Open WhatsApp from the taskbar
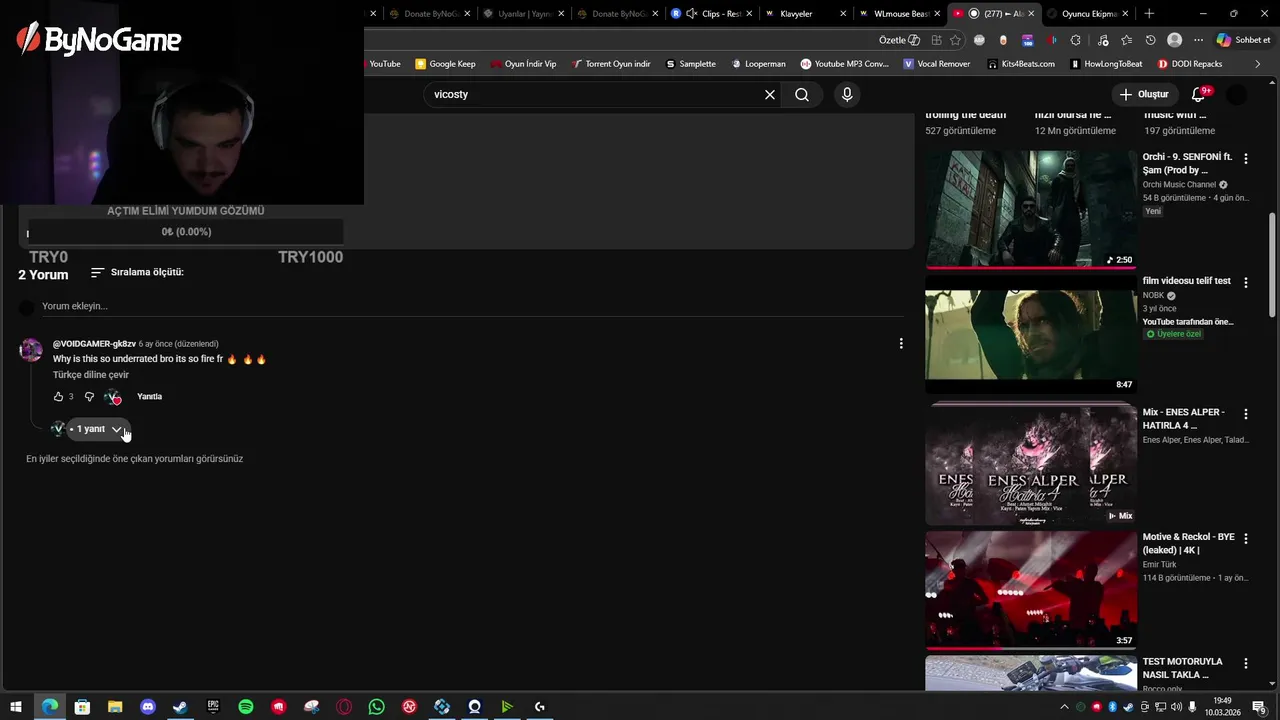 tap(376, 707)
